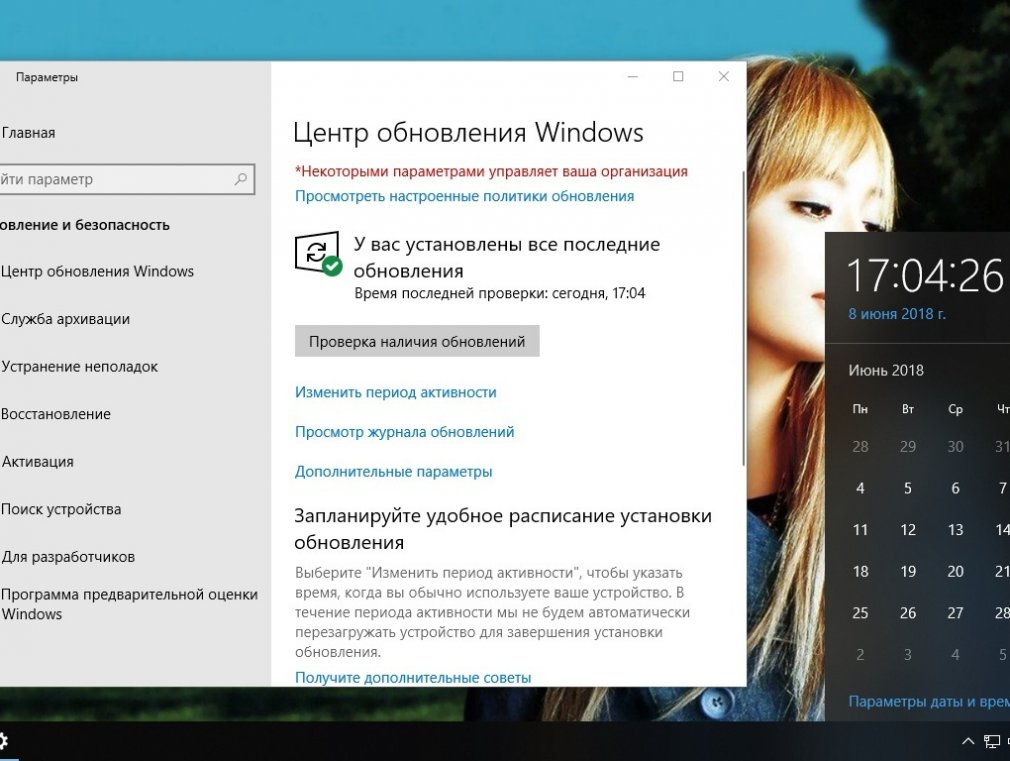Click the update status icon with checkmark

tap(318, 253)
